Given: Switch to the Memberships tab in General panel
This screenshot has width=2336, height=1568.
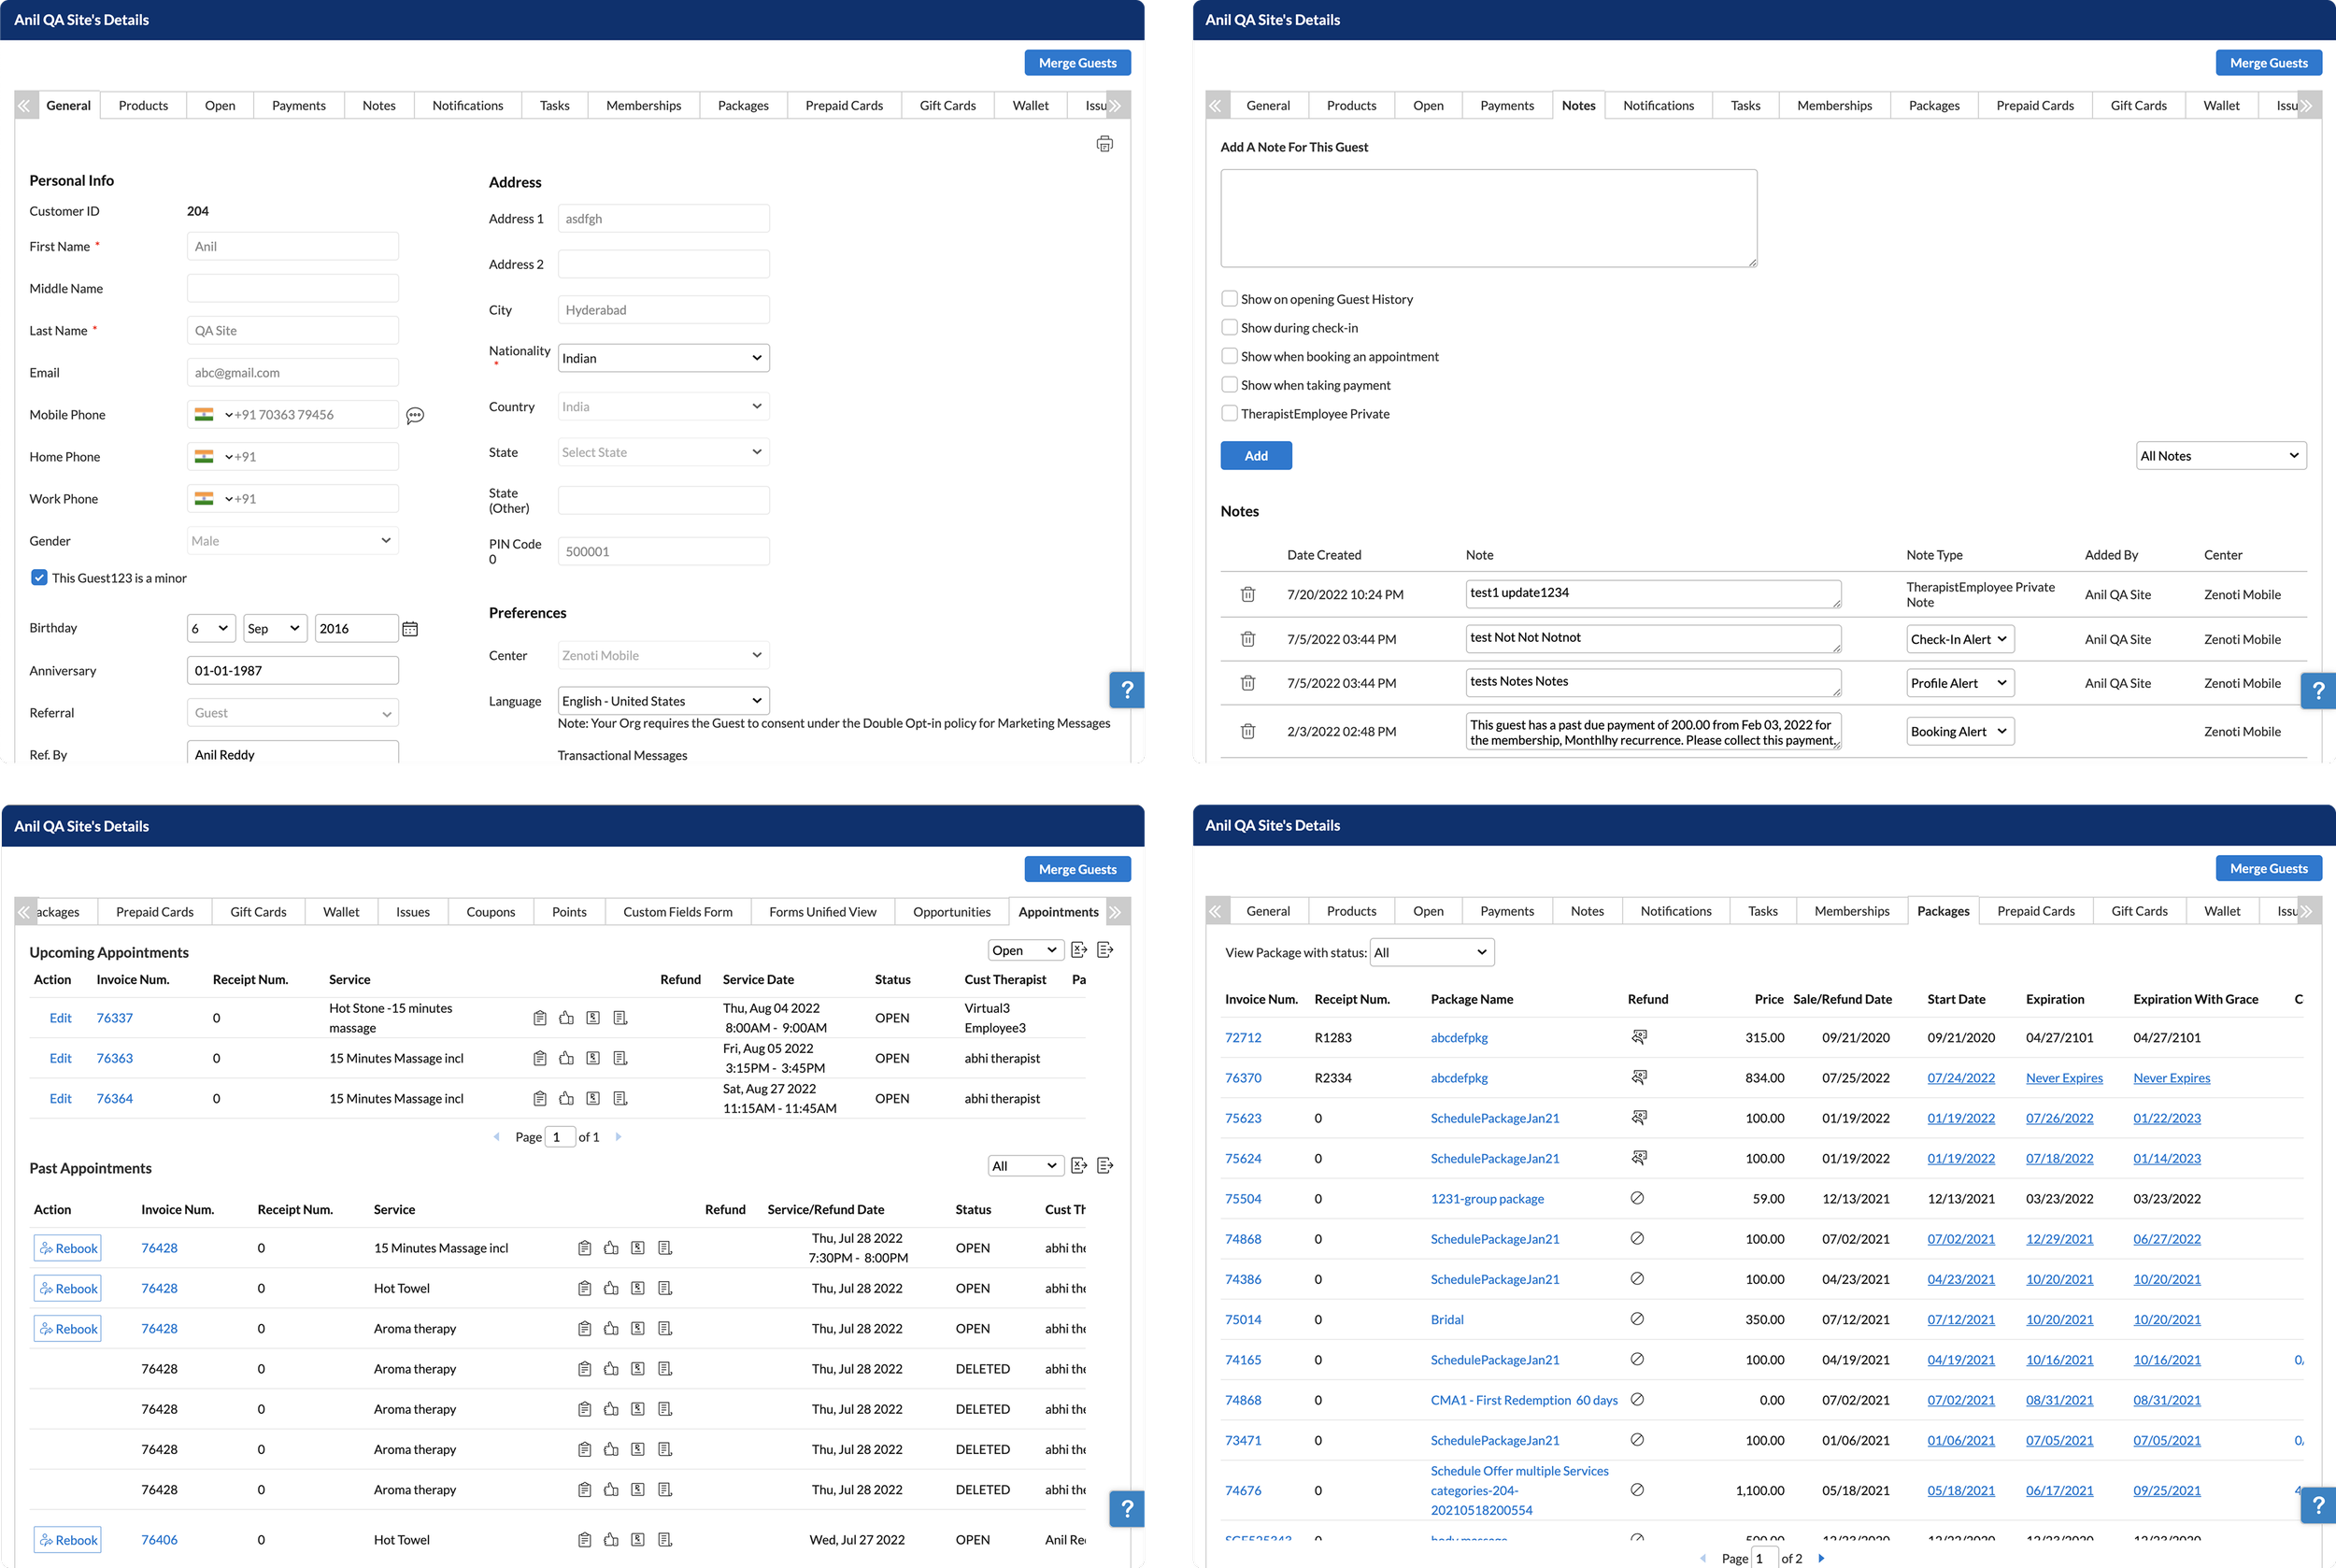Looking at the screenshot, I should [643, 105].
